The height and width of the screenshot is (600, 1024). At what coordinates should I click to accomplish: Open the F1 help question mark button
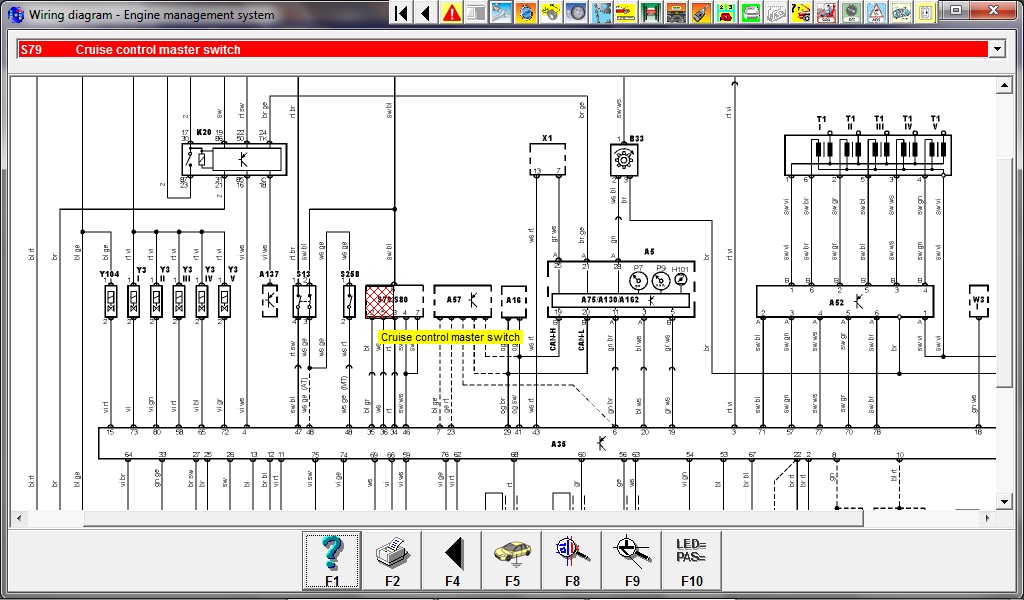point(332,560)
